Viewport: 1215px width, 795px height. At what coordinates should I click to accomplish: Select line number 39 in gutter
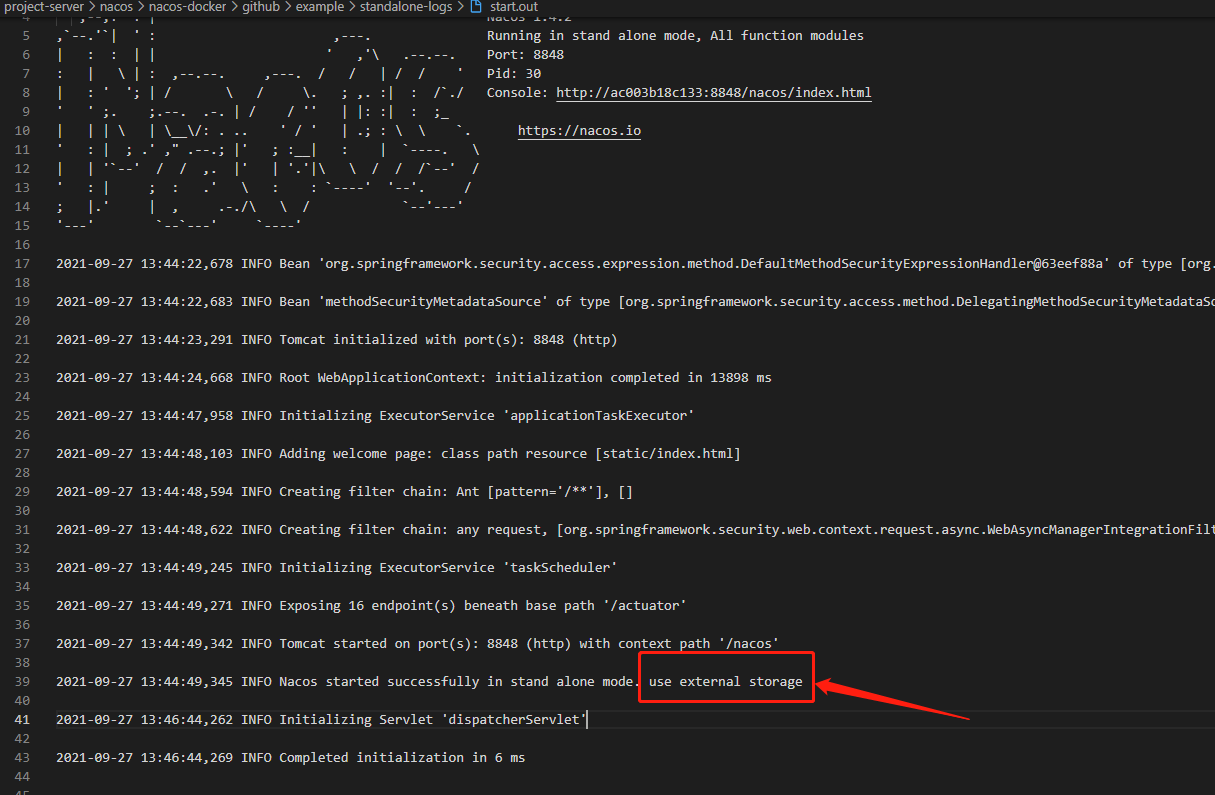pyautogui.click(x=23, y=682)
